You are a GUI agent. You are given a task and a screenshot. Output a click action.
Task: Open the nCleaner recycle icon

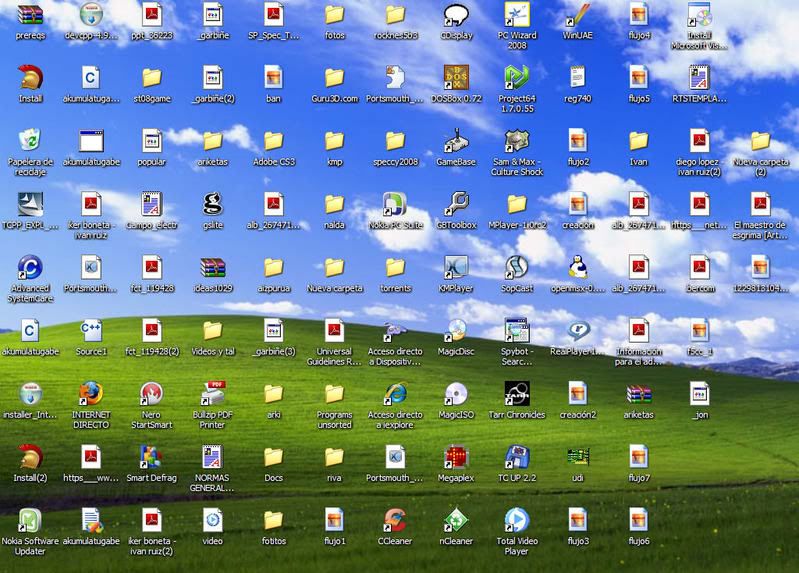tap(456, 520)
